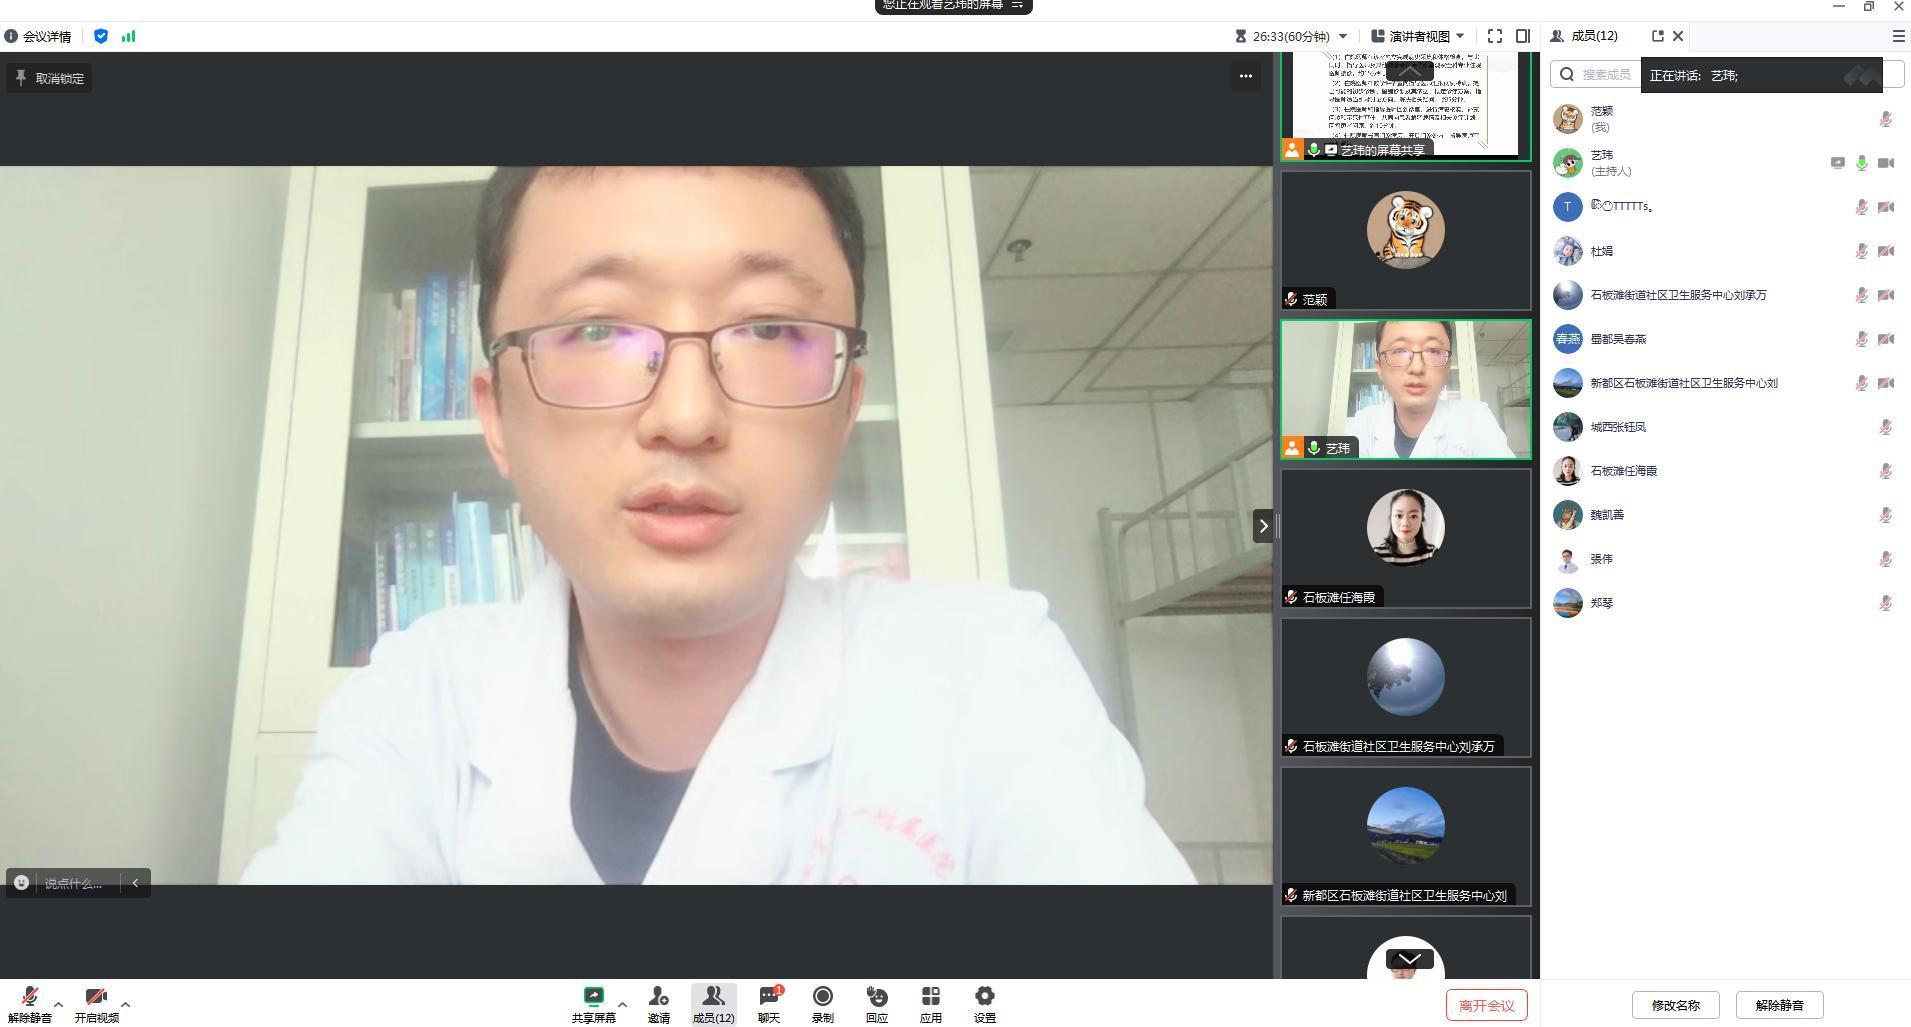Open the 设置 settings gear
This screenshot has width=1911, height=1027.
(984, 1004)
